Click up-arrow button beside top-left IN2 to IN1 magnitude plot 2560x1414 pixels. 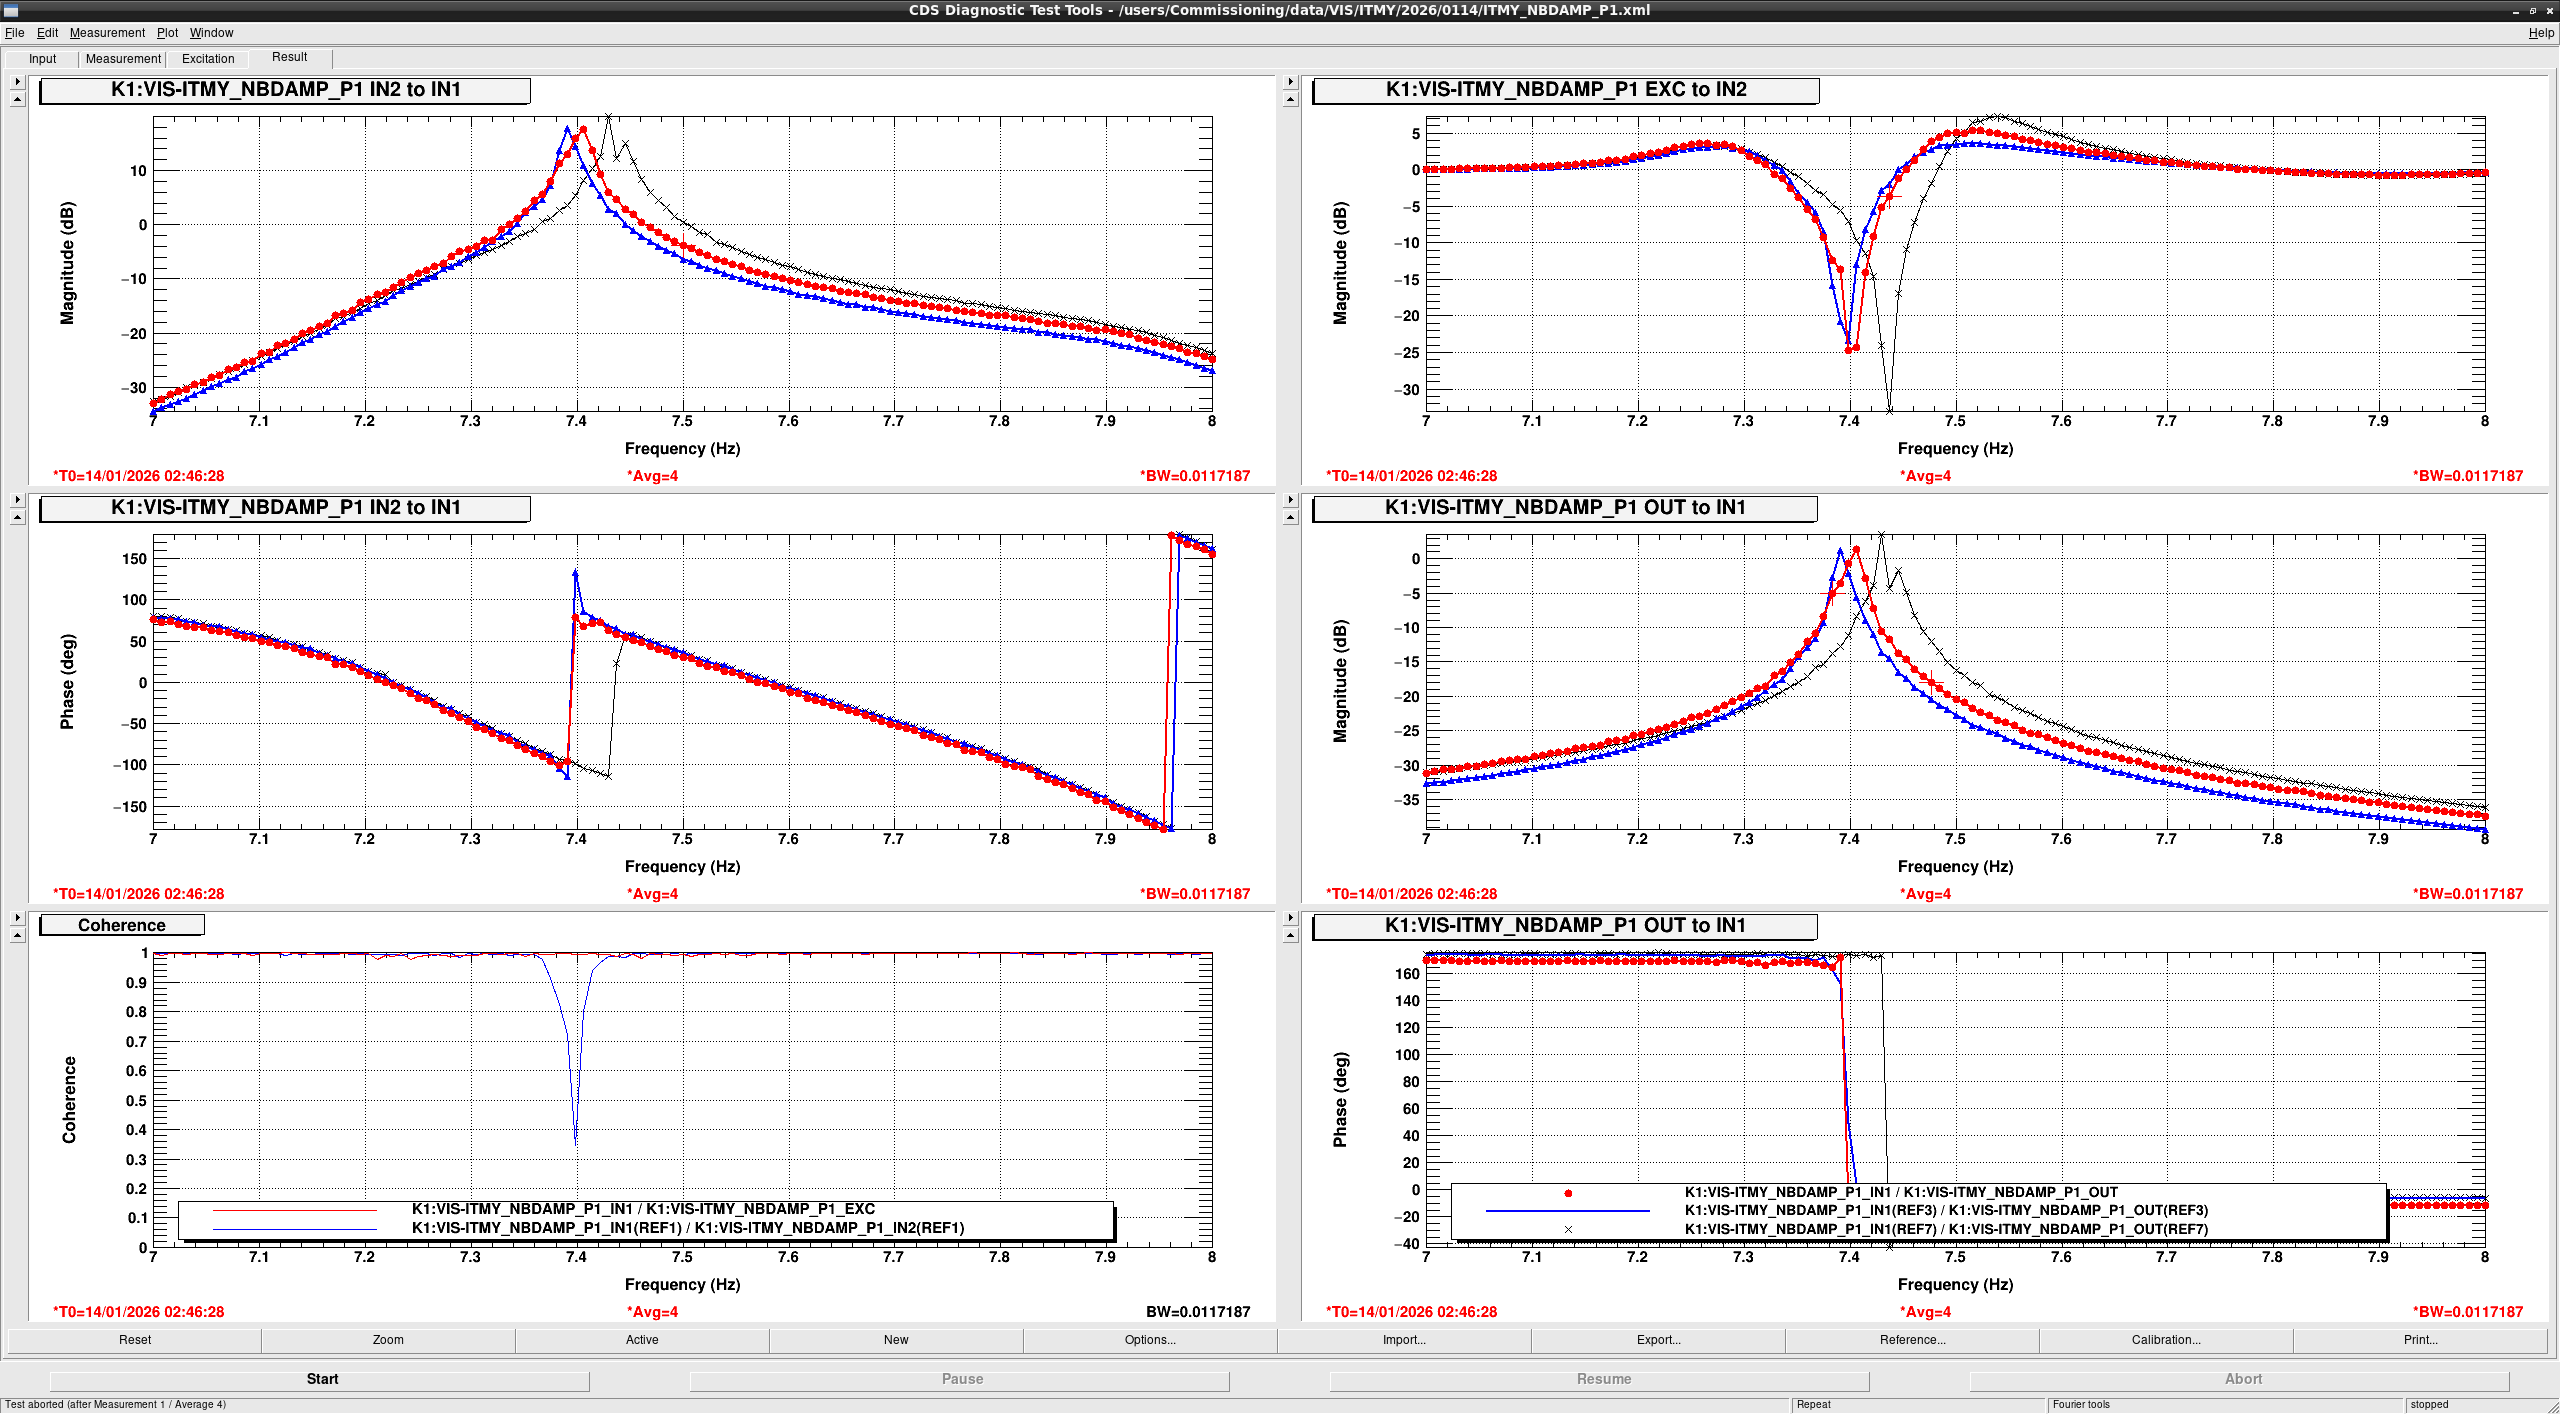[x=17, y=99]
